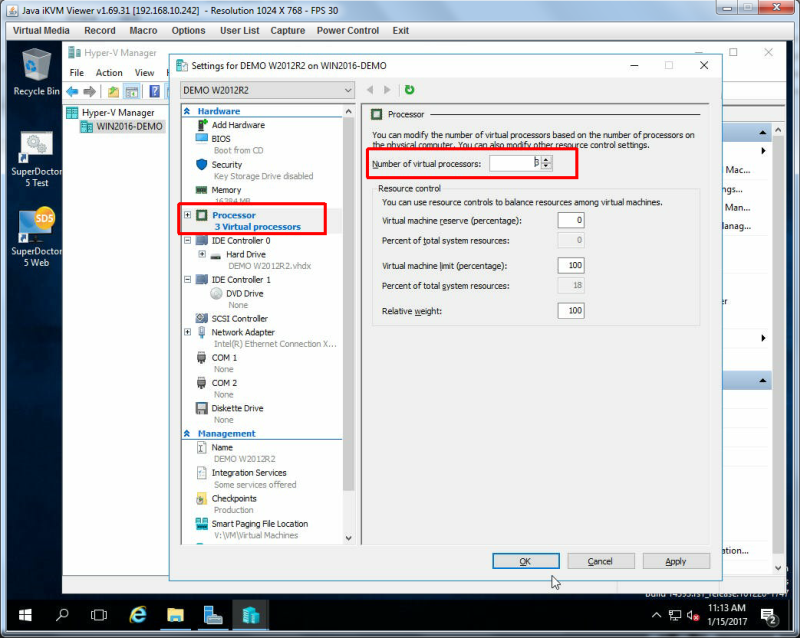Open SuperDoctor 5 Test desktop shortcut
Screen dimensions: 800x638
36,160
